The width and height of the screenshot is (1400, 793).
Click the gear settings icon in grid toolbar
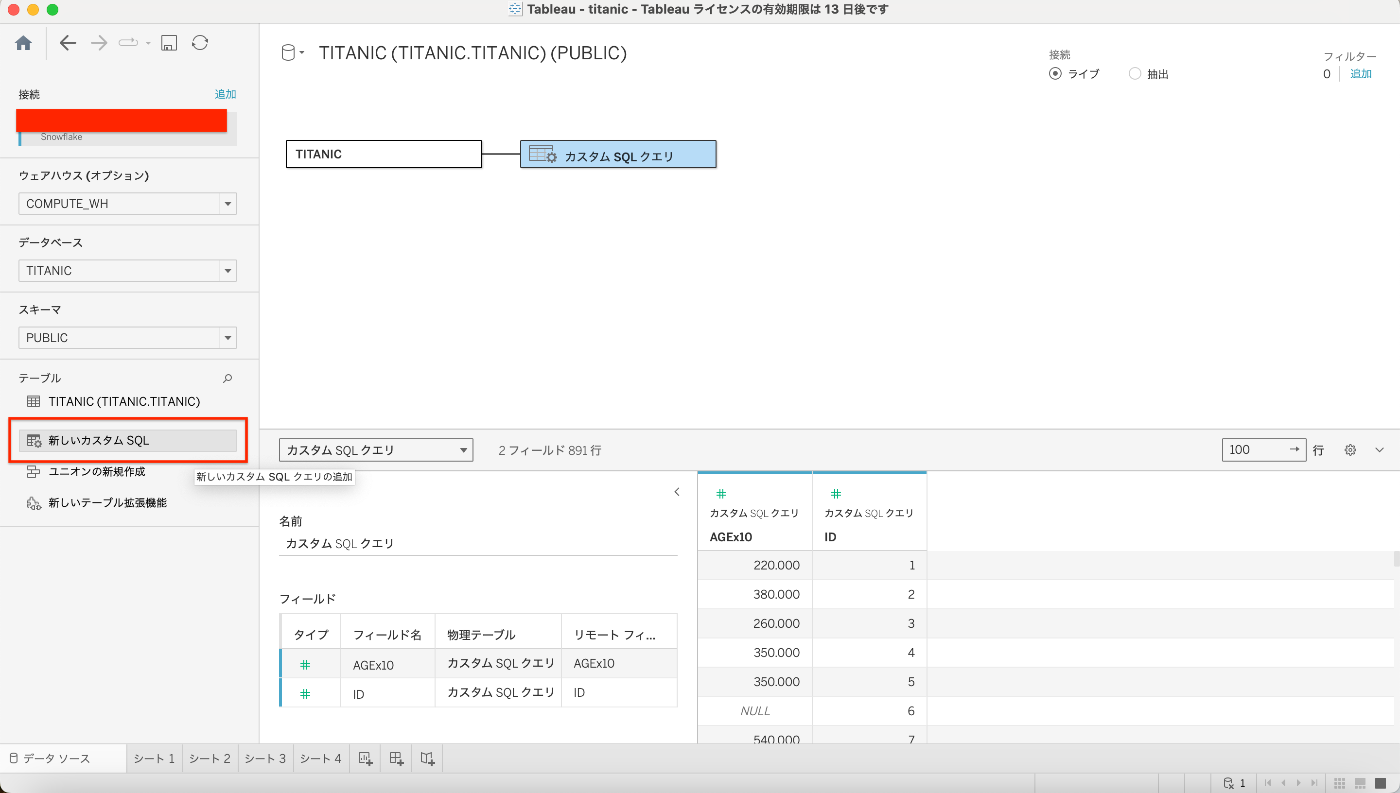coord(1350,450)
